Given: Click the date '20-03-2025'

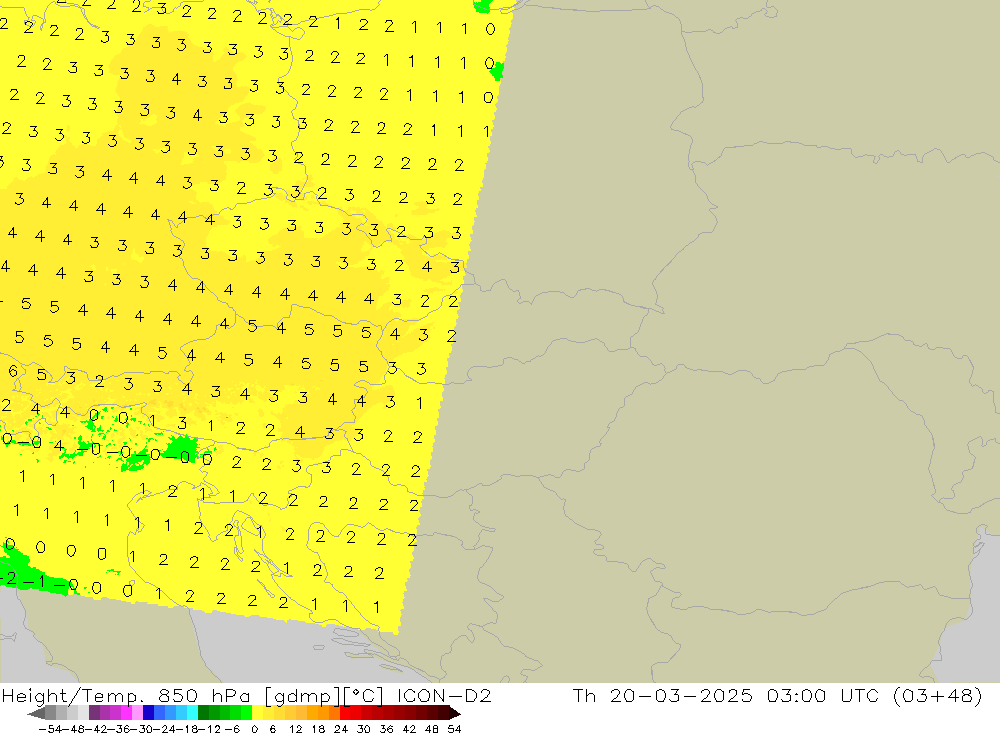Looking at the screenshot, I should 681,696.
